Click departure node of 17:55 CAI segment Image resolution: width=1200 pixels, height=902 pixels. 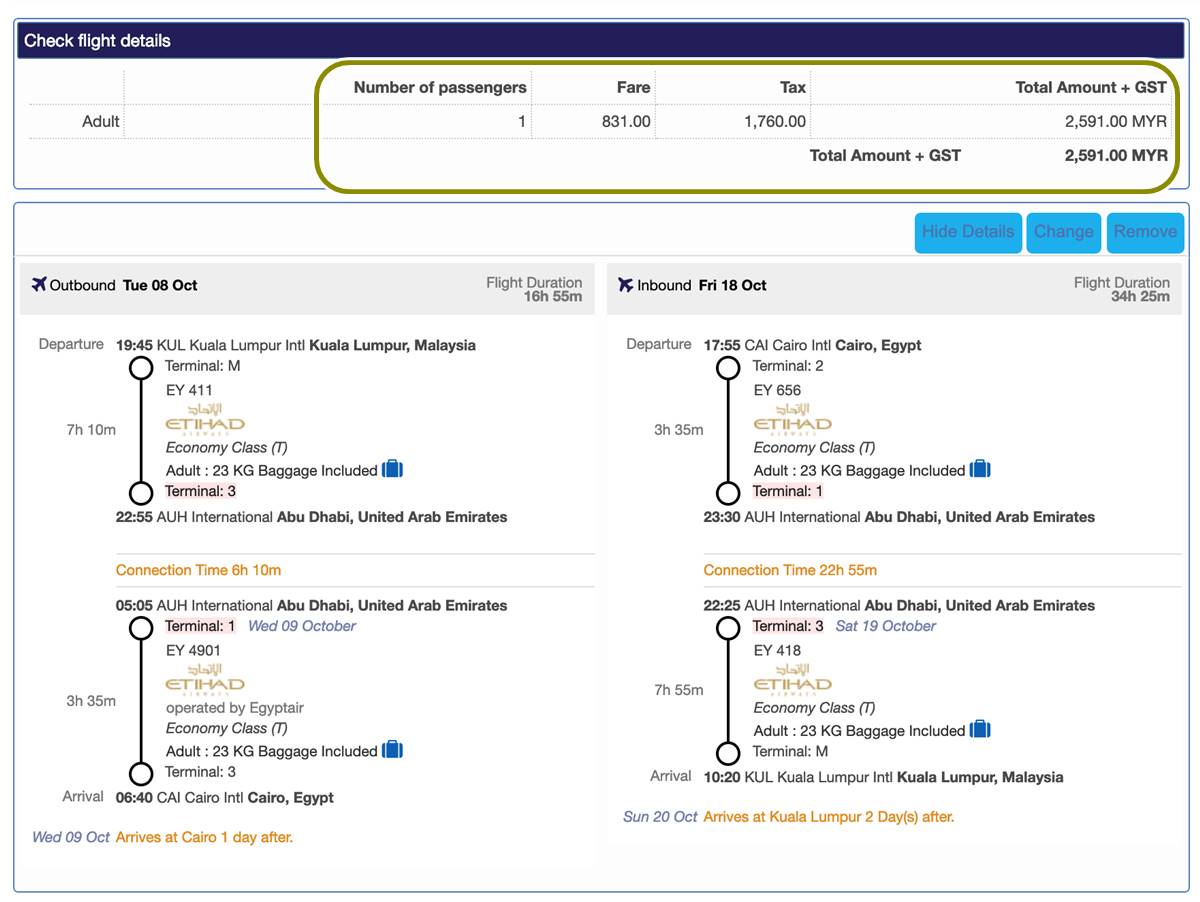tap(729, 367)
